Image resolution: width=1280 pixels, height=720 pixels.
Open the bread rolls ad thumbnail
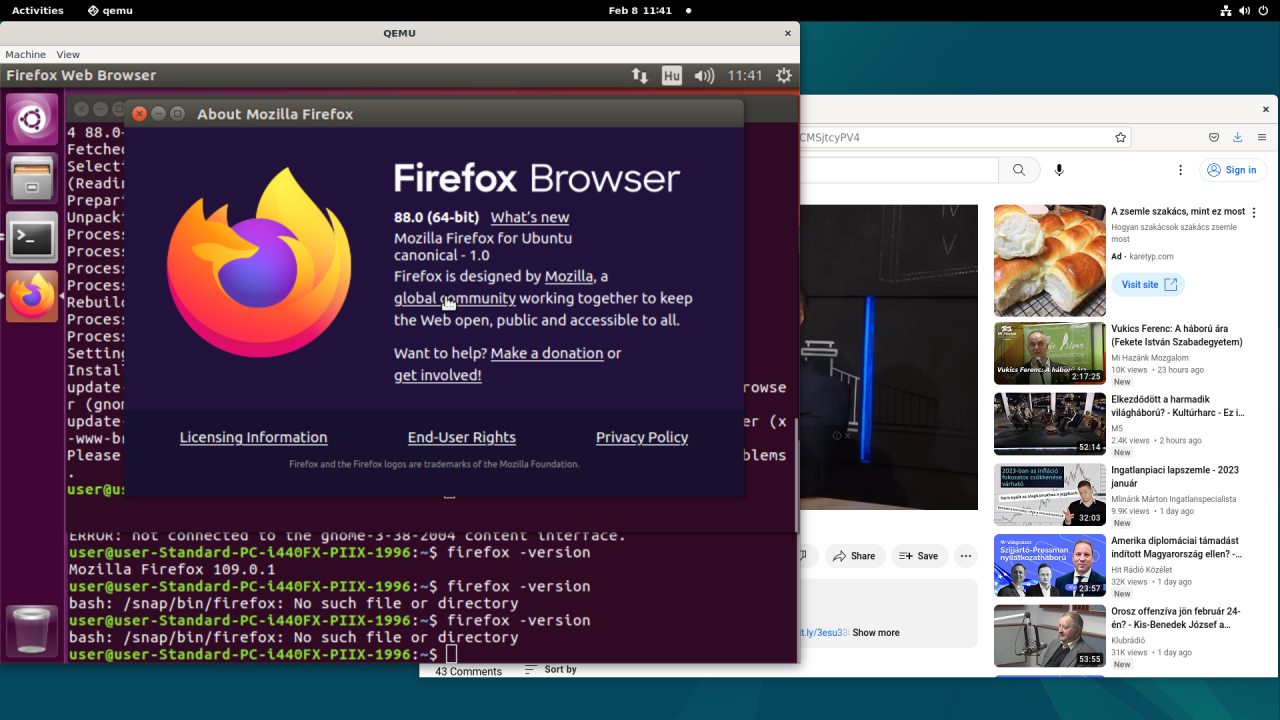click(1050, 260)
